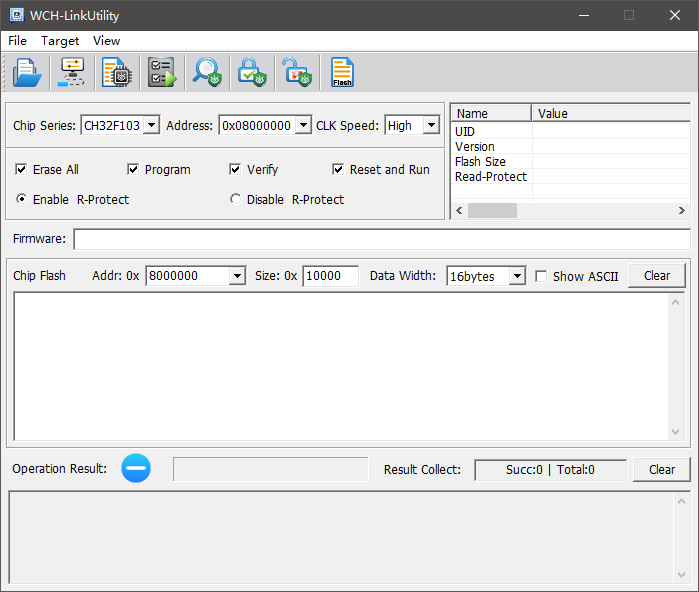Open the Target menu
The width and height of the screenshot is (699, 592).
click(60, 41)
